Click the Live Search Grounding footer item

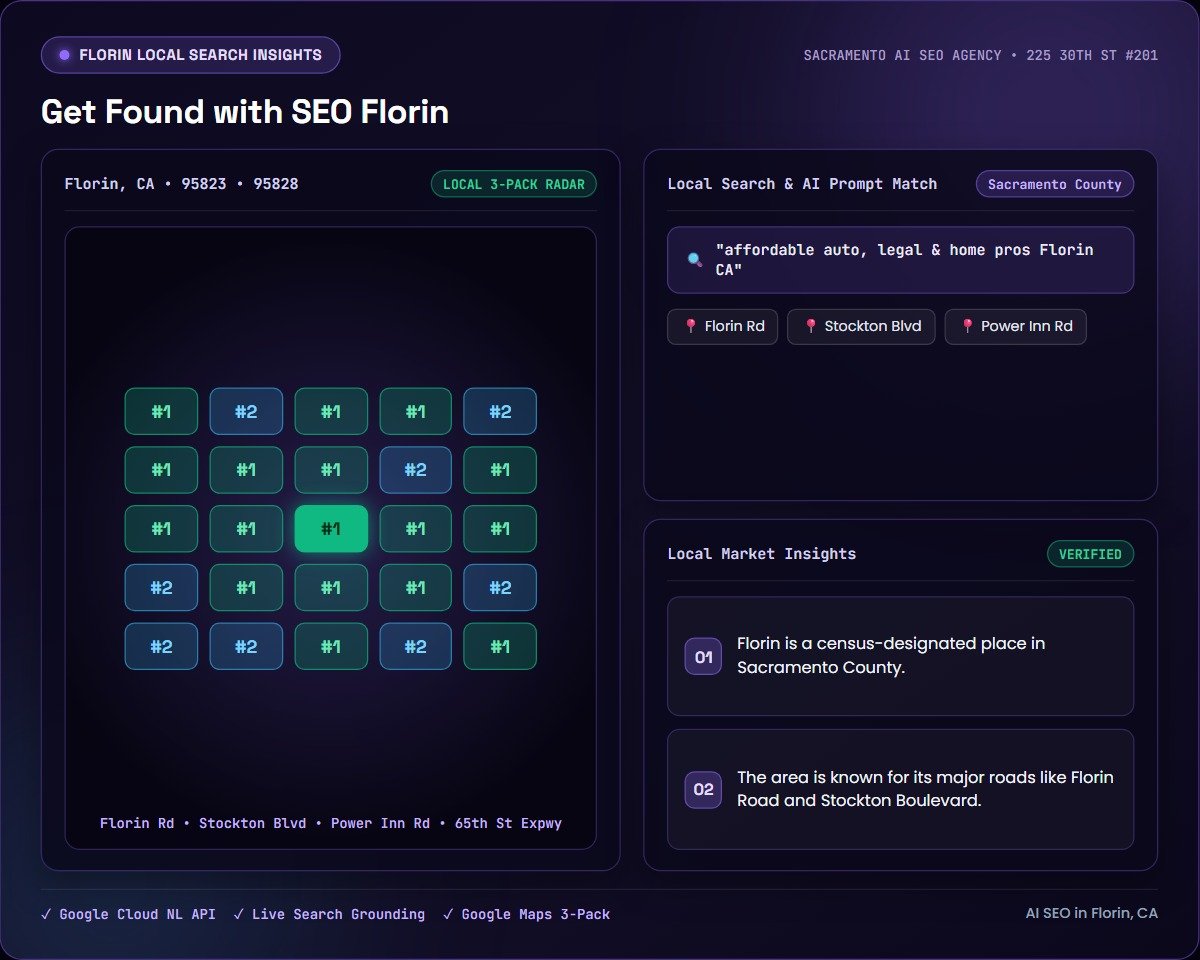click(x=329, y=914)
